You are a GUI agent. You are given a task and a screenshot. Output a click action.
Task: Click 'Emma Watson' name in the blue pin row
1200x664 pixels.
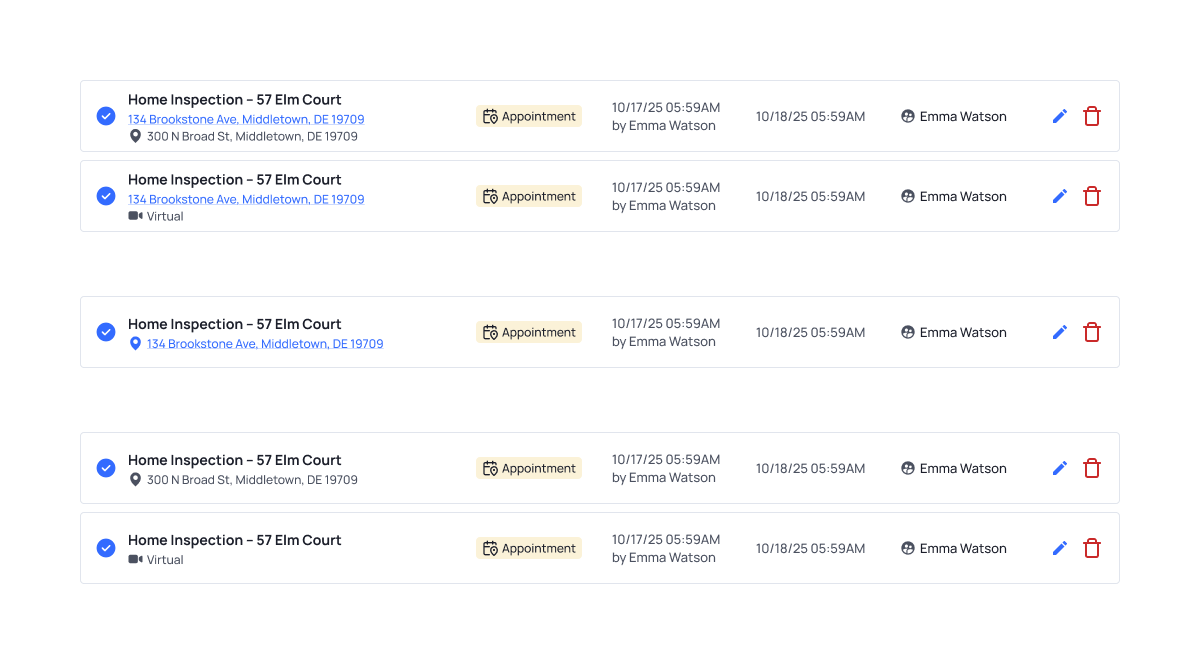[963, 332]
